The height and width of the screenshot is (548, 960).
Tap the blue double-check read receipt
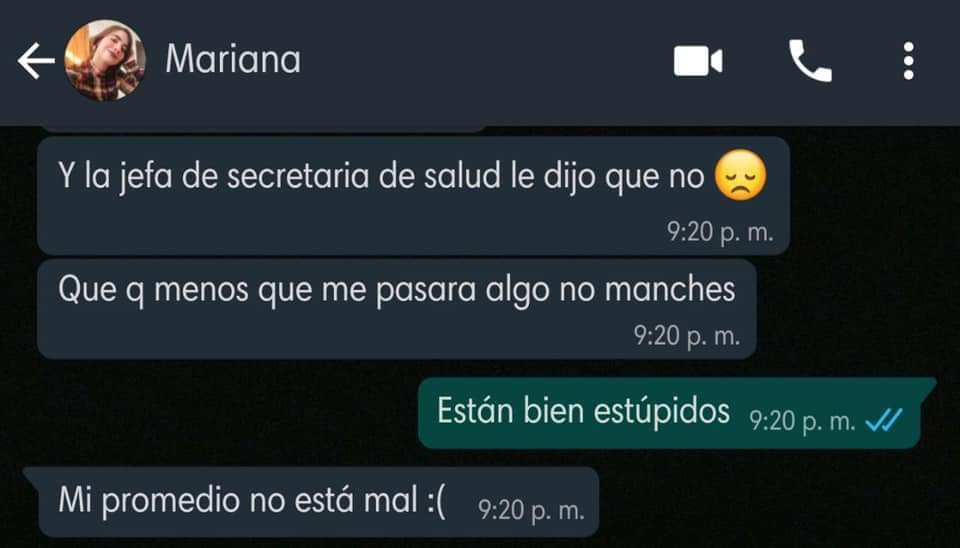[x=883, y=421]
